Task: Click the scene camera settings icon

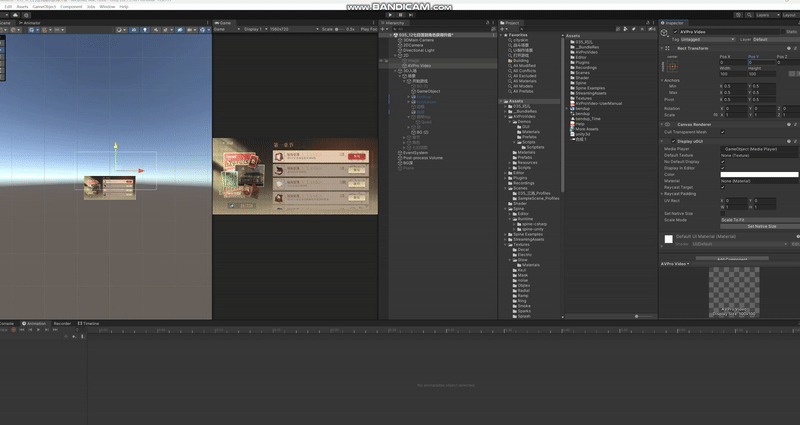Action: 190,30
